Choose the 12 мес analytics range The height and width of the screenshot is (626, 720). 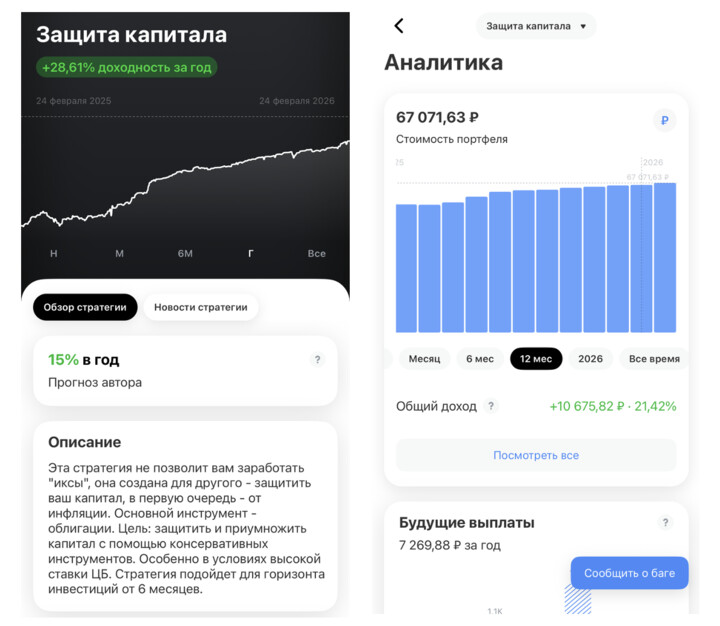[536, 359]
